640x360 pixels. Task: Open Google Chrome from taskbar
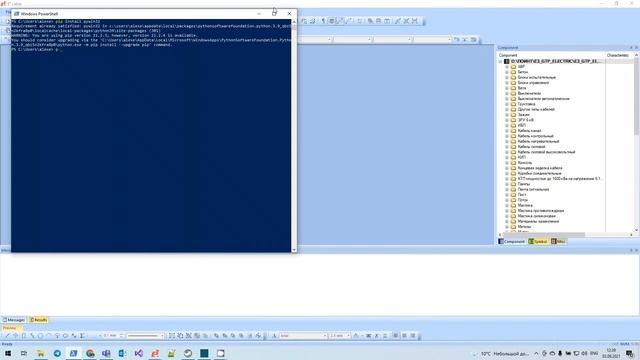(x=90, y=353)
